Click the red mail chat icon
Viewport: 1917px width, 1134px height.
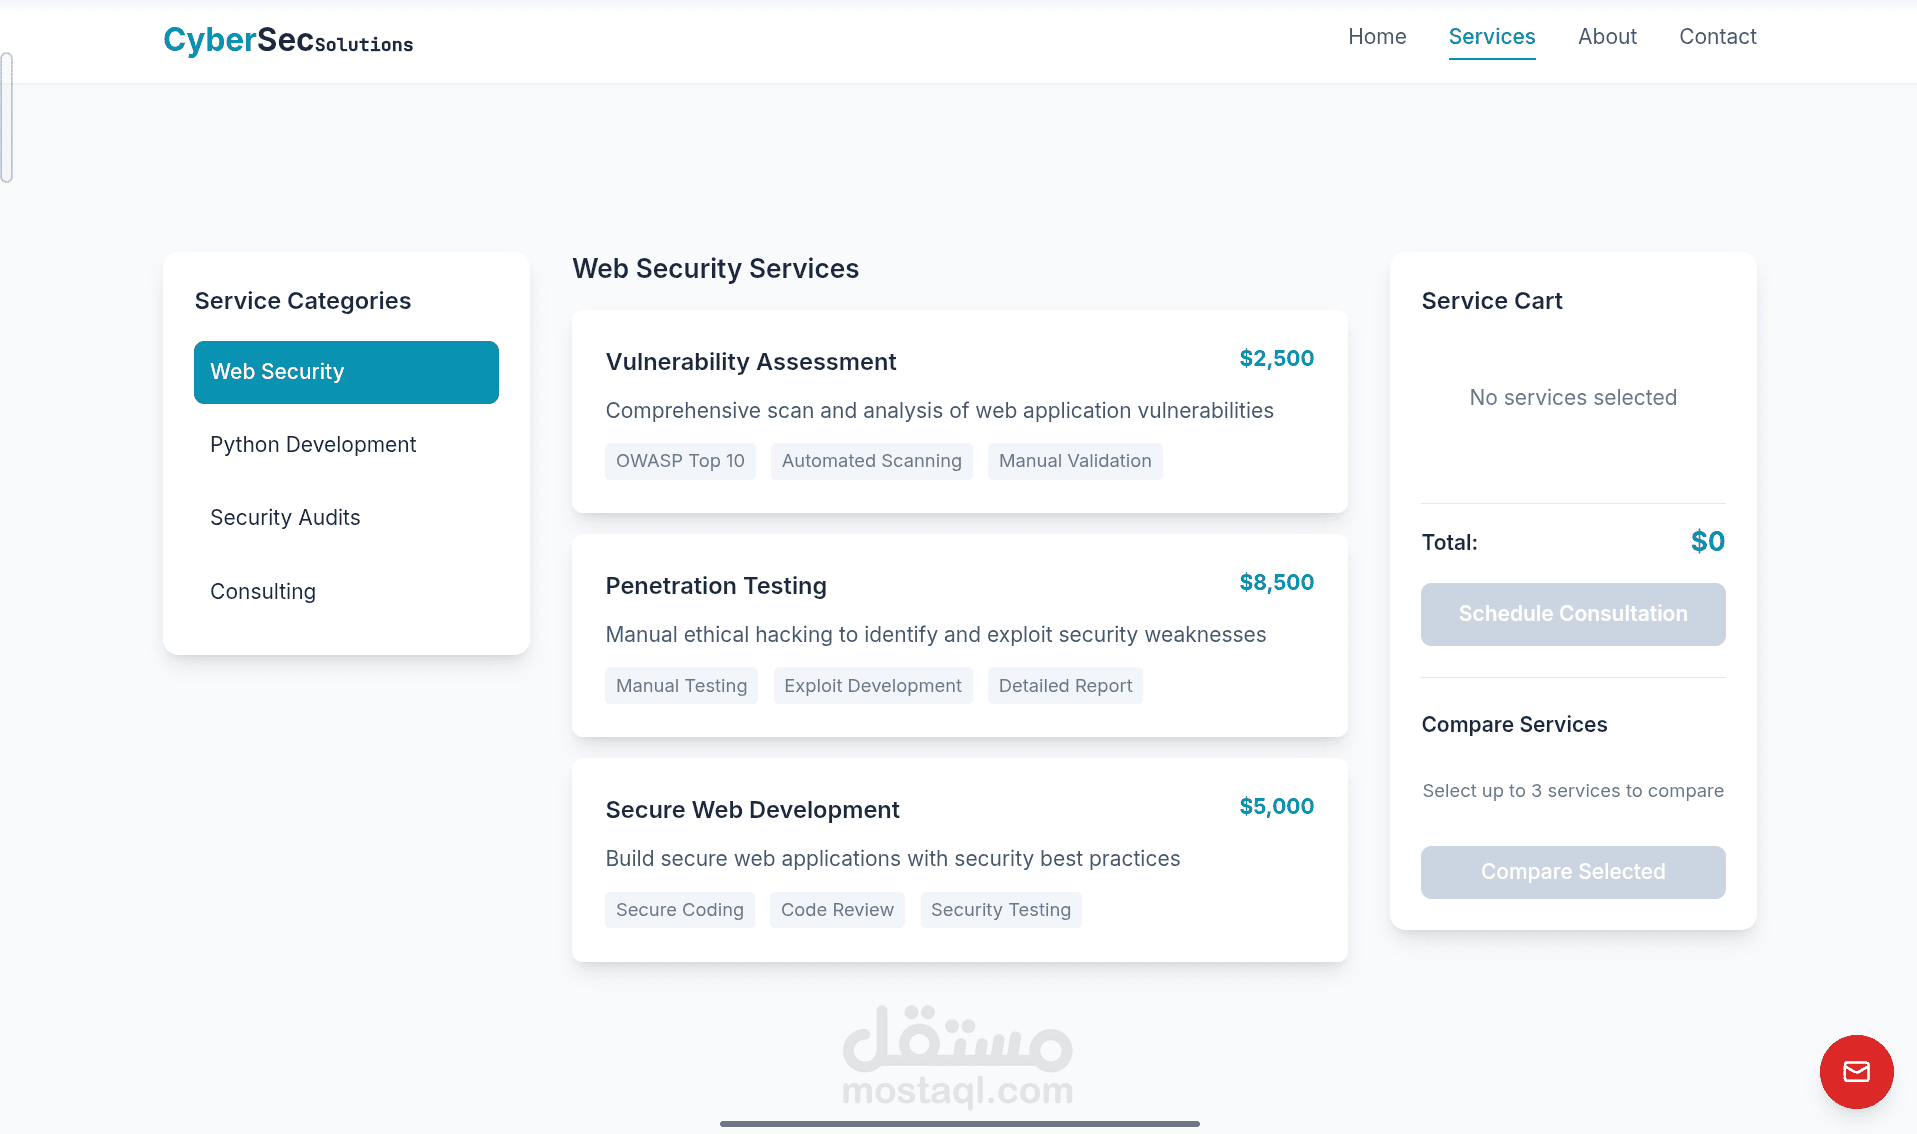point(1856,1072)
